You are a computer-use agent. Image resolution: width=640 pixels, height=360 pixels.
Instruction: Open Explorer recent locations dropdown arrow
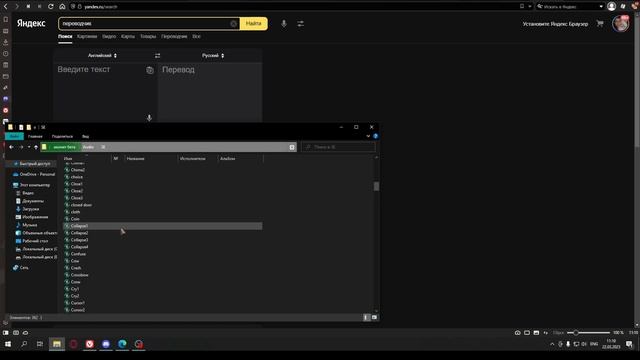(29, 147)
